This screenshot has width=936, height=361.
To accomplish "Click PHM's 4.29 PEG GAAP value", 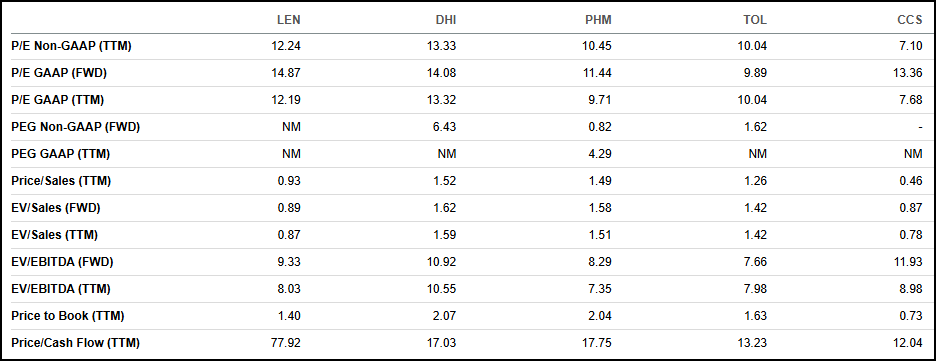I will pyautogui.click(x=601, y=154).
